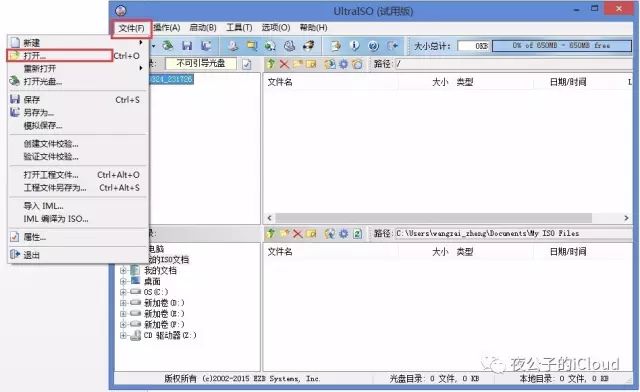
Task: Click the gear icon in local pane toolbar
Action: [x=344, y=233]
